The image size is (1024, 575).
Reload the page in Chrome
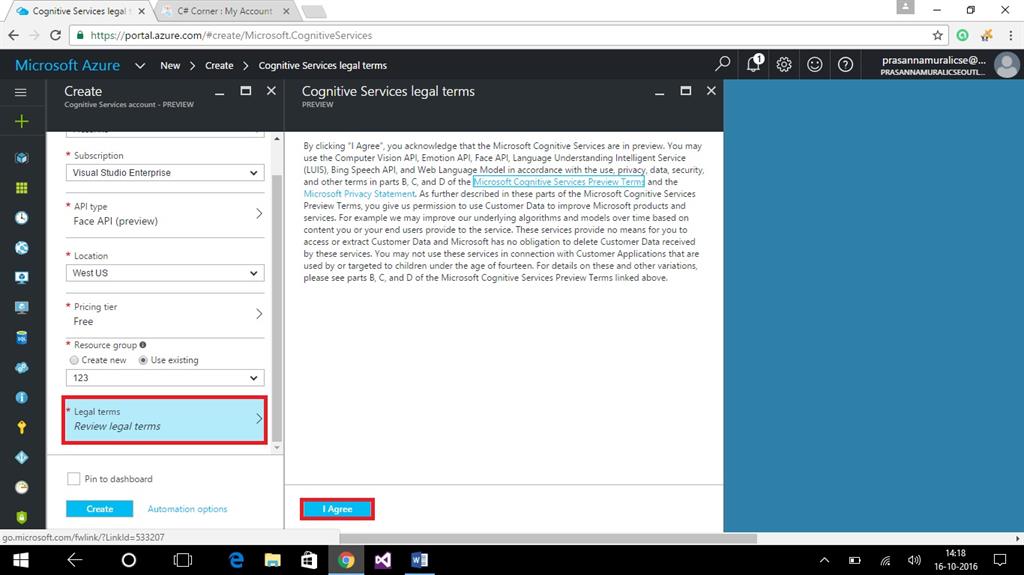56,35
